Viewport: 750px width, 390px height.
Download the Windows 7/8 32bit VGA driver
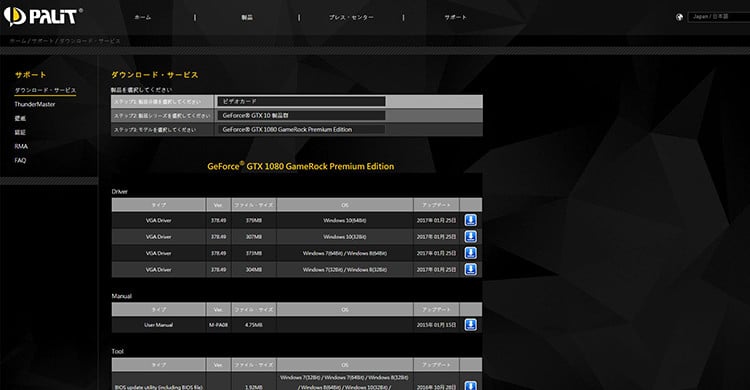coord(471,269)
